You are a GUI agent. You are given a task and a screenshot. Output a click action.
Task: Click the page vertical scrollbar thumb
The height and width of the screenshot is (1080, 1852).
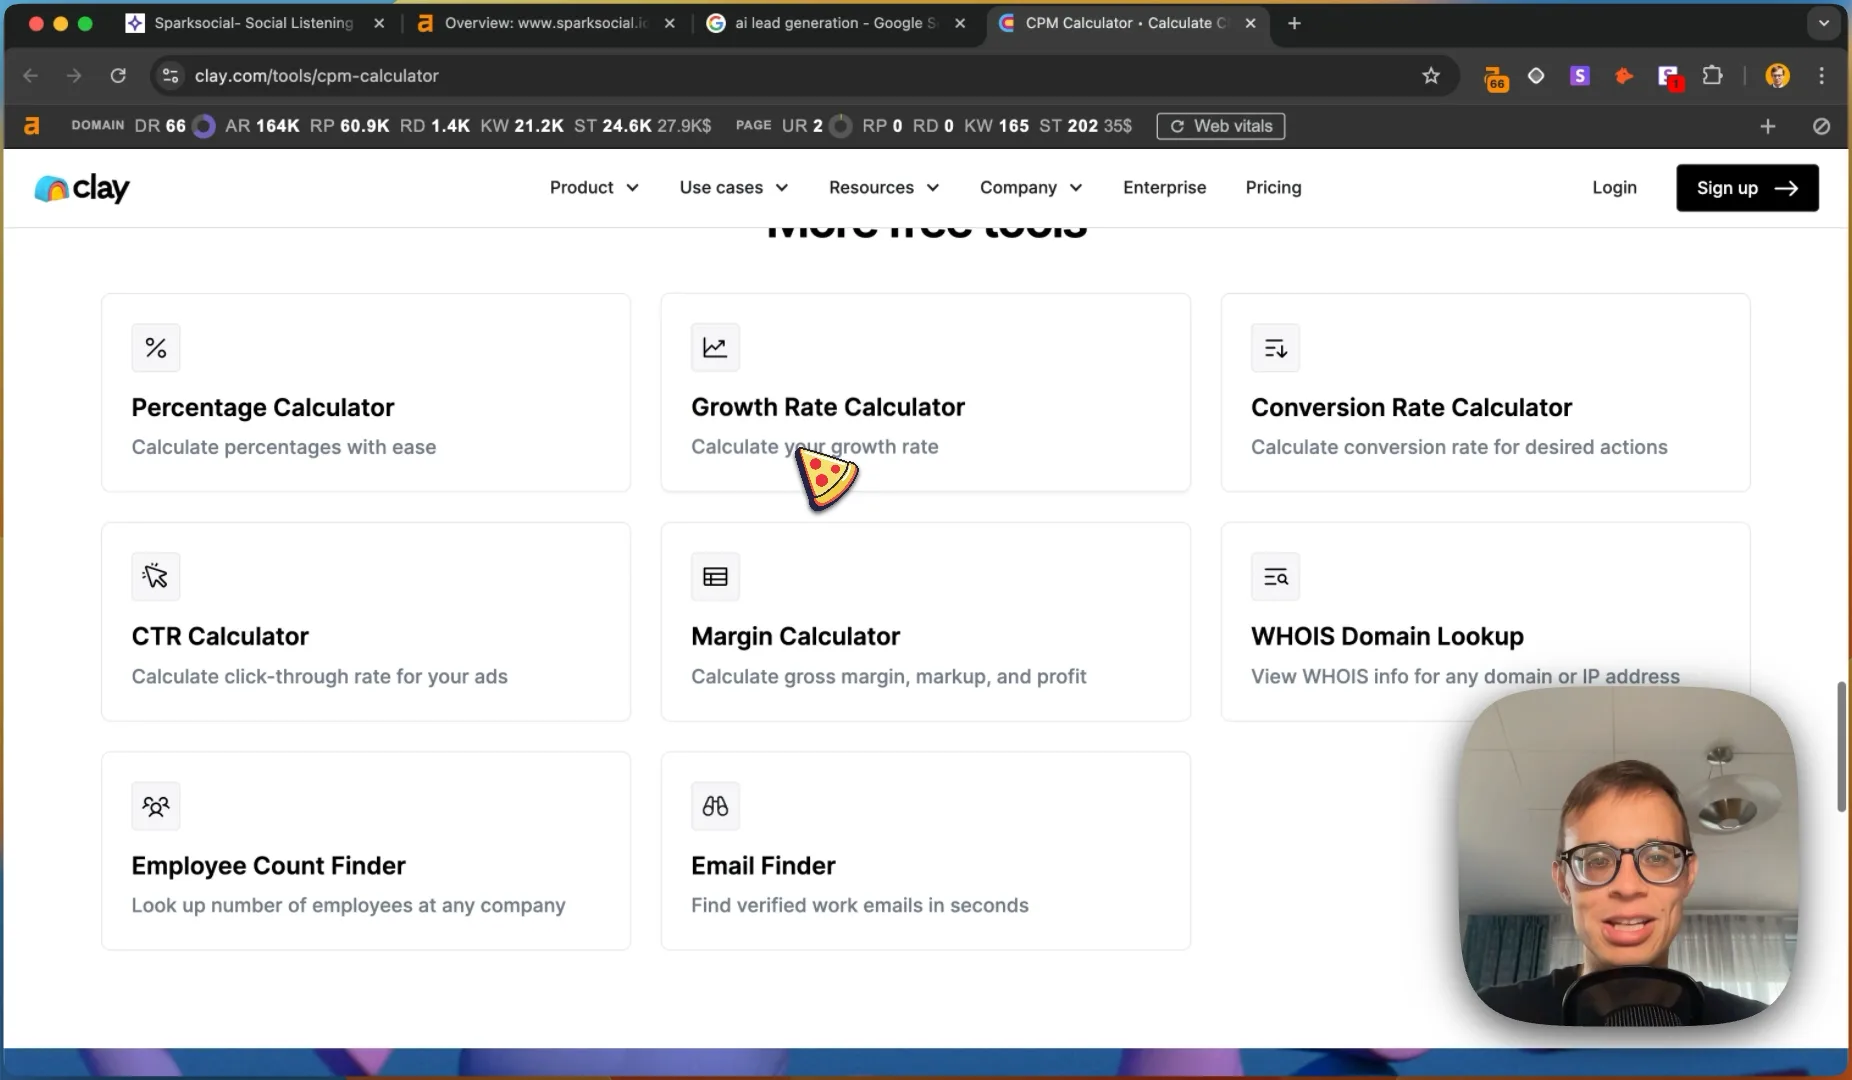tap(1841, 747)
